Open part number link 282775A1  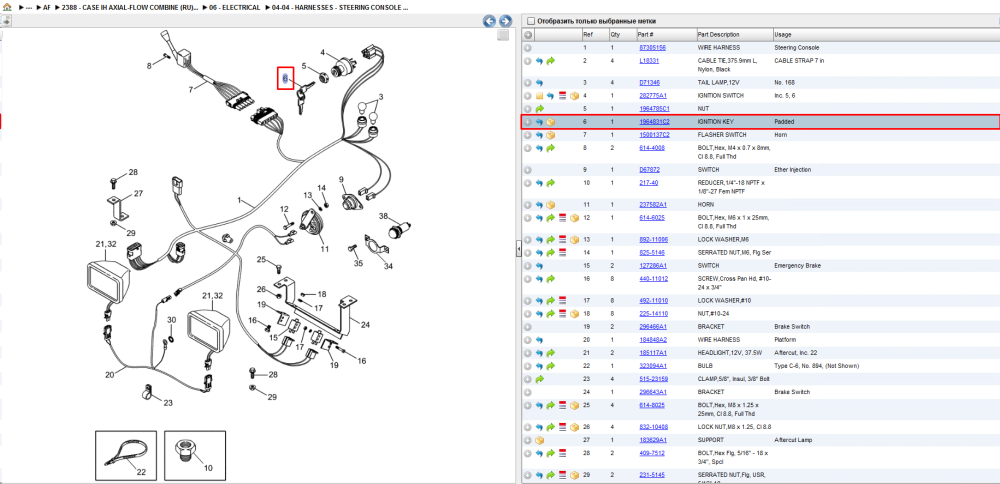click(x=653, y=96)
